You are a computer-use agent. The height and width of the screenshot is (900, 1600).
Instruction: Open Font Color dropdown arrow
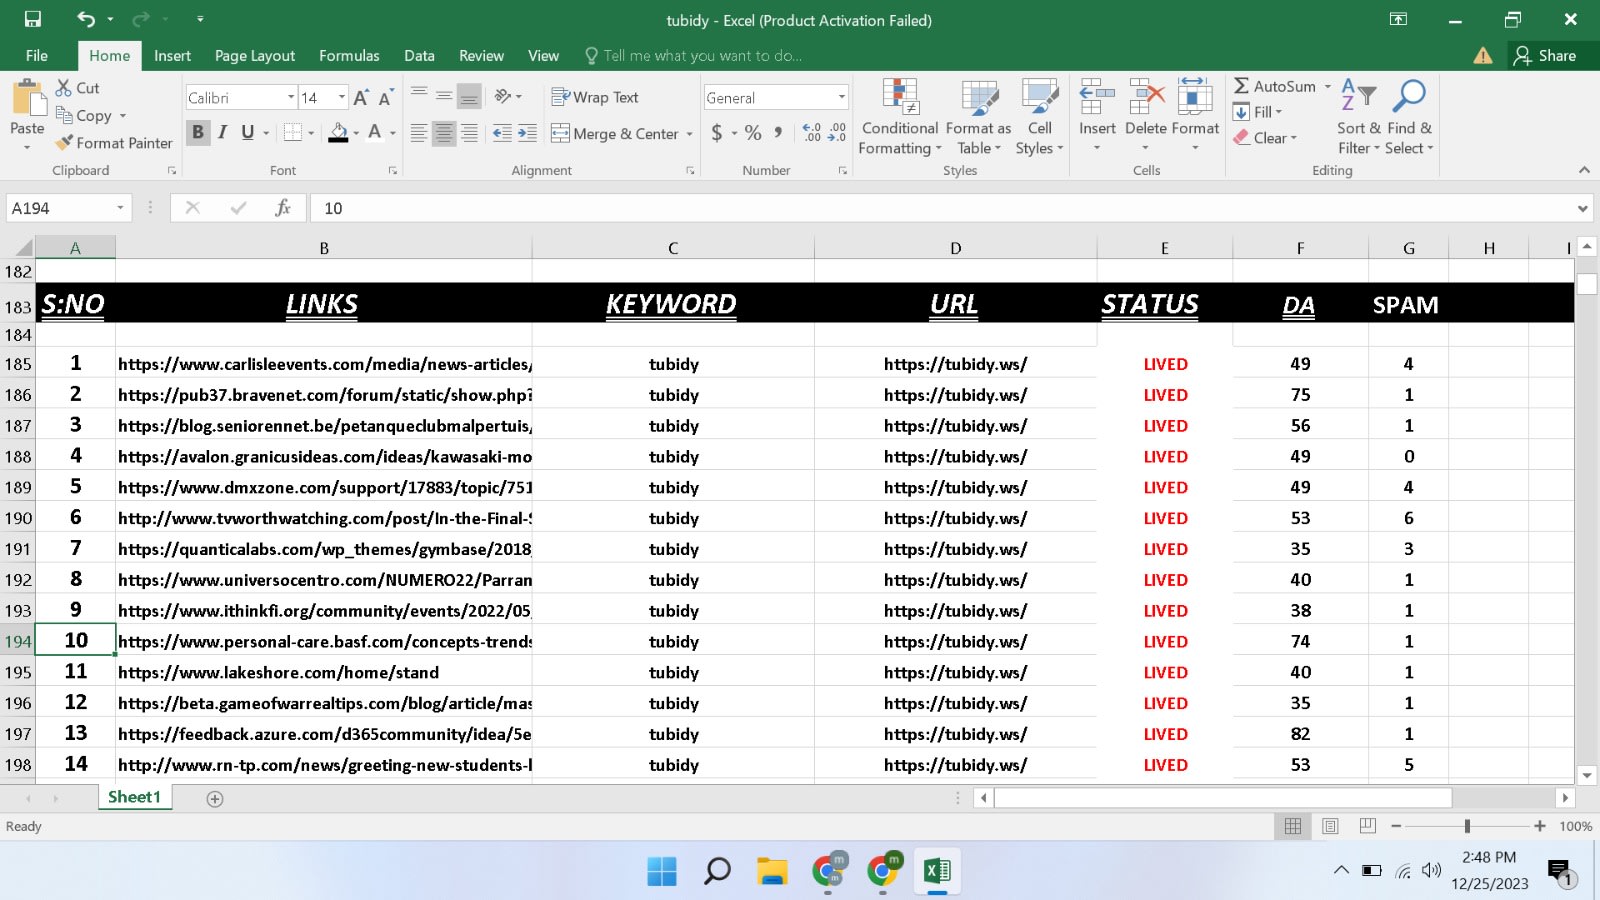(392, 133)
